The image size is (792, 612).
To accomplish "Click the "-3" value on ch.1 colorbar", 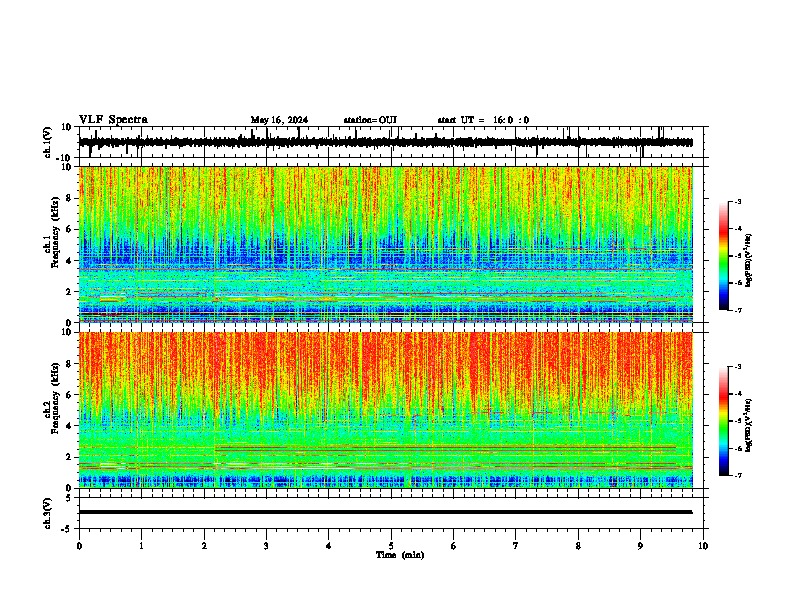I will point(737,201).
